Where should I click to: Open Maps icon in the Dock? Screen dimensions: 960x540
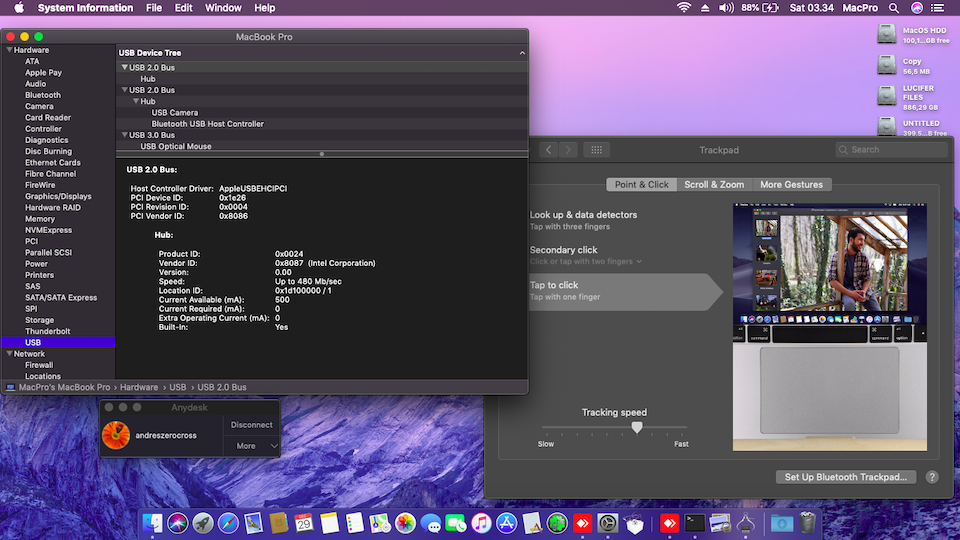point(380,523)
